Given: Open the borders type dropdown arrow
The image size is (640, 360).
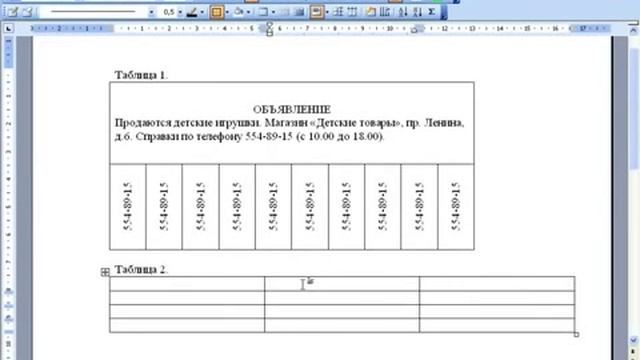Looking at the screenshot, I should point(227,13).
